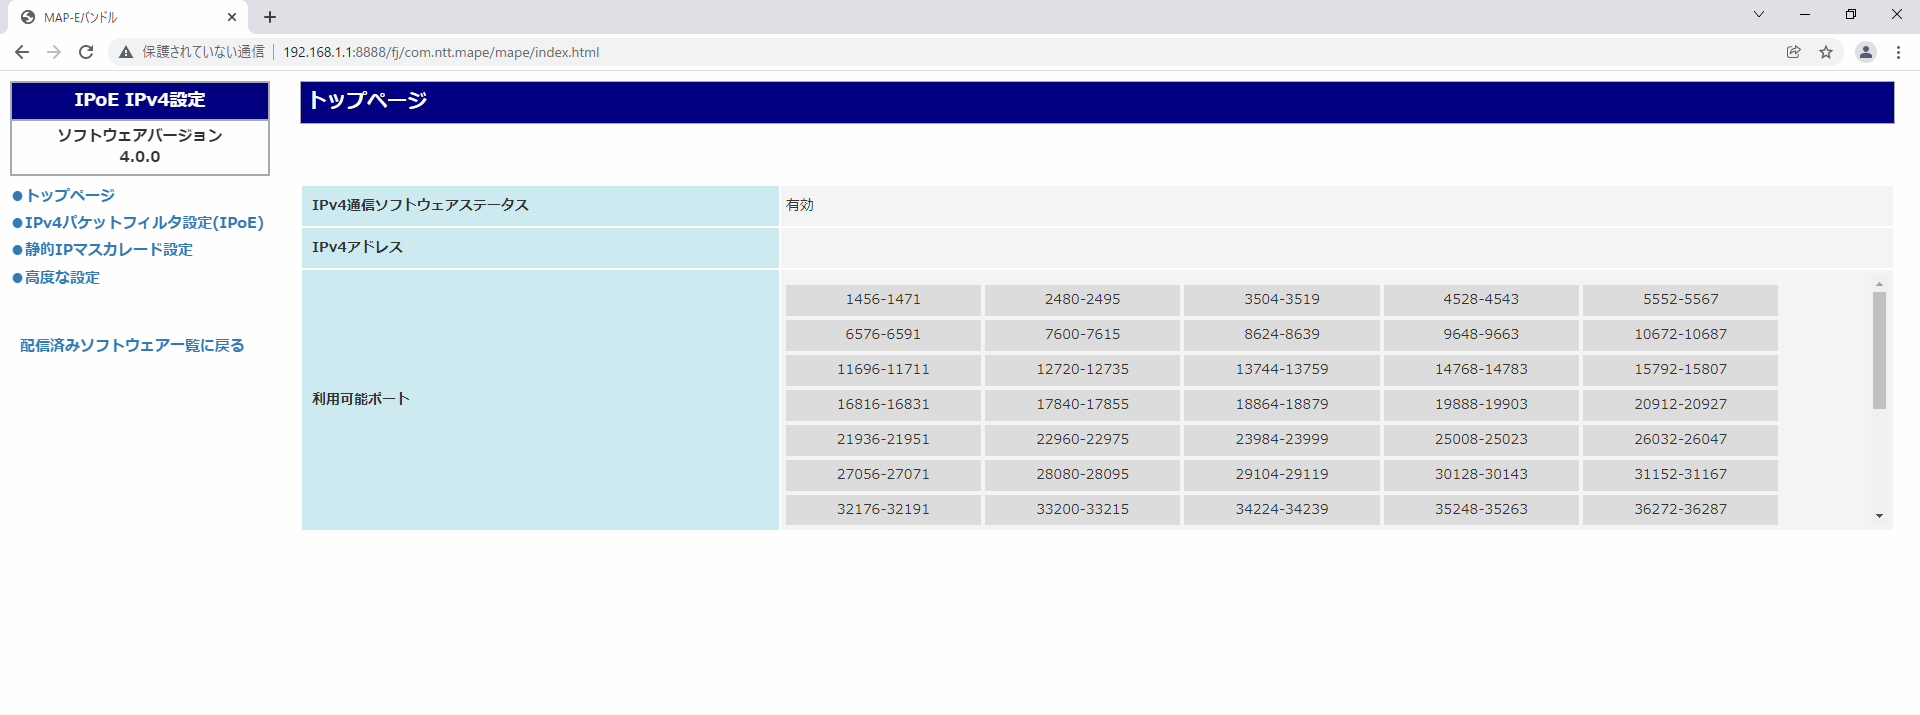This screenshot has height=715, width=1920.
Task: Open the Chrome profile avatar
Action: point(1865,52)
